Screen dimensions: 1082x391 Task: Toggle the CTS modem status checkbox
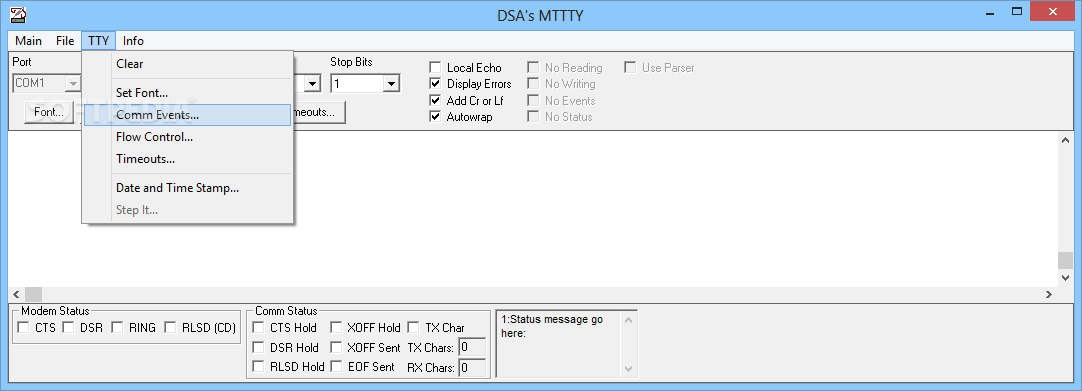[x=23, y=328]
